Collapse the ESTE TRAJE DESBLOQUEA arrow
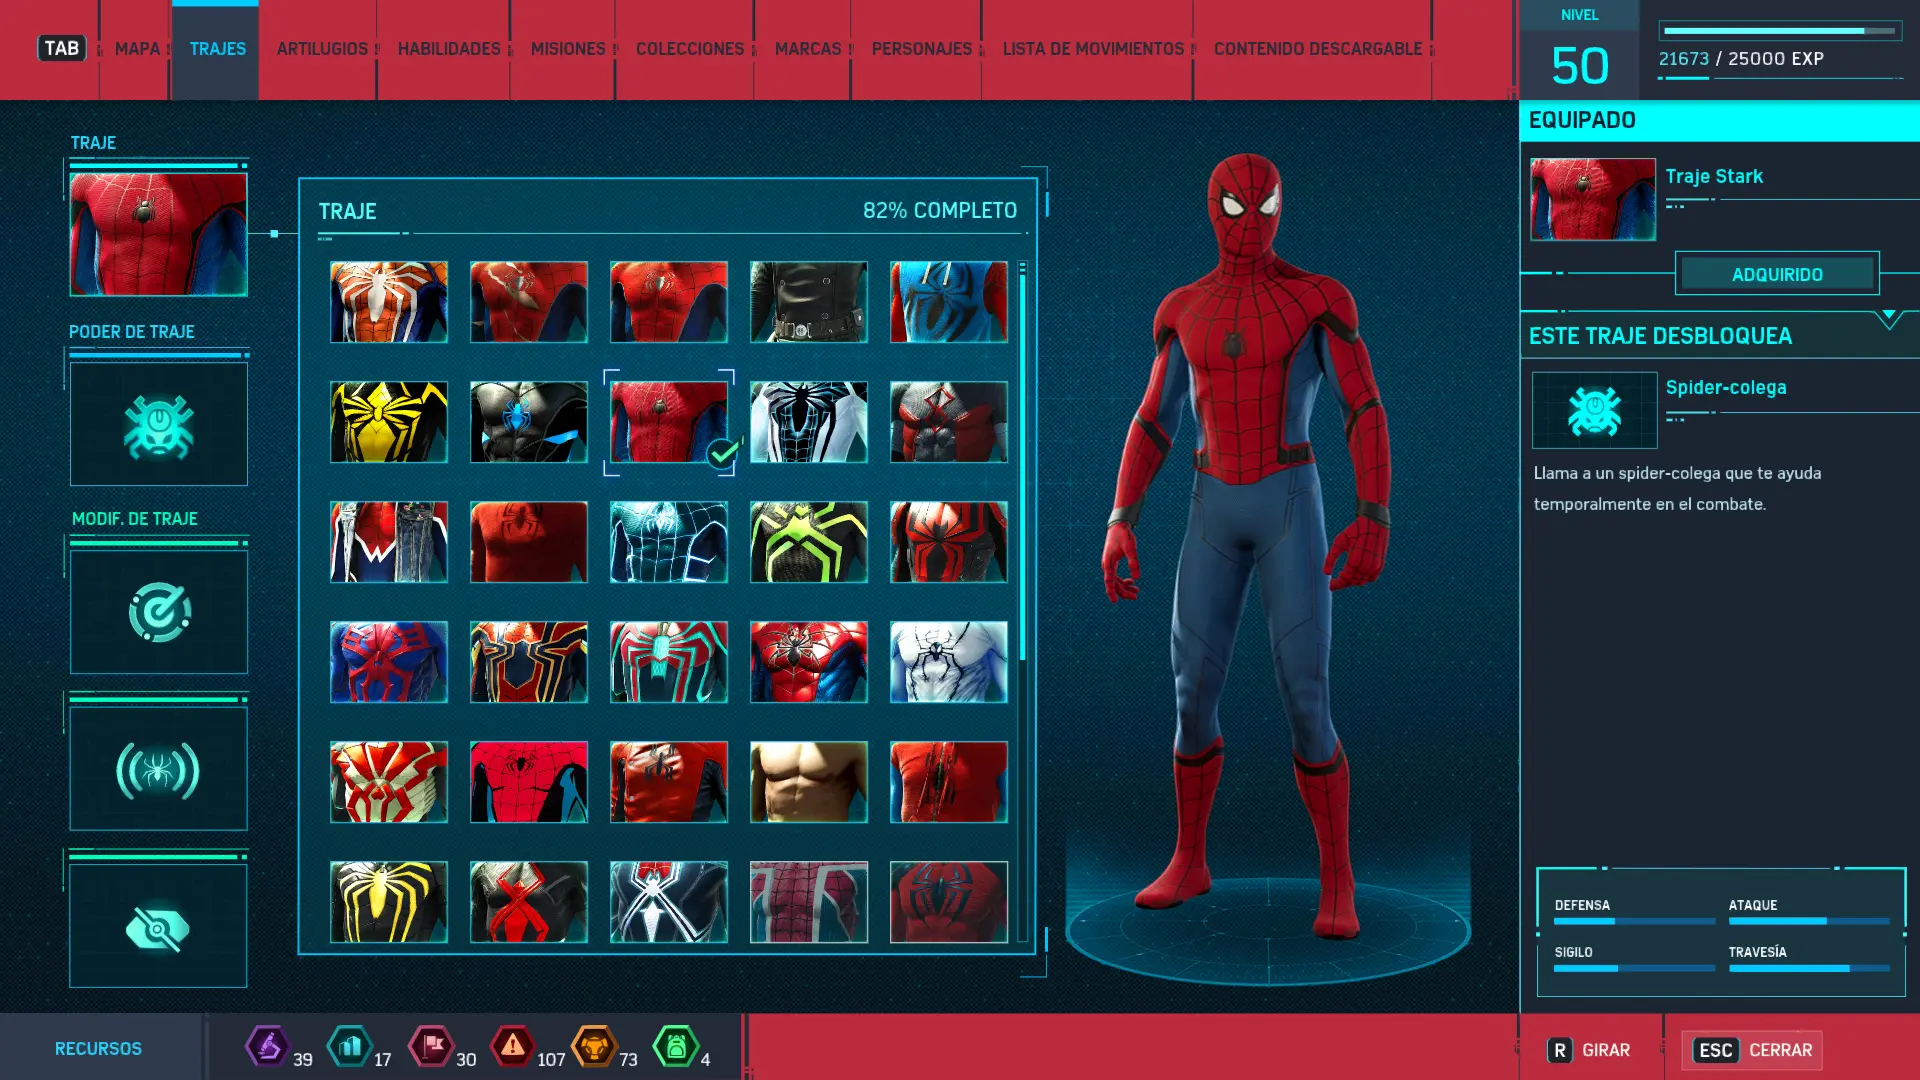This screenshot has height=1080, width=1920. [x=1888, y=319]
